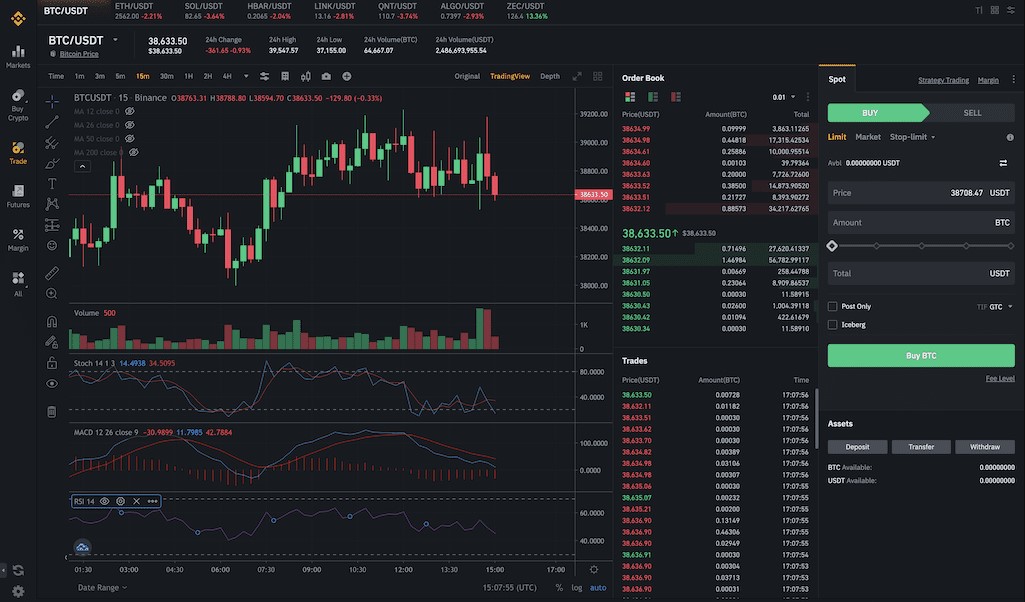Toggle auto scale on the chart
The height and width of the screenshot is (602, 1025).
(598, 588)
